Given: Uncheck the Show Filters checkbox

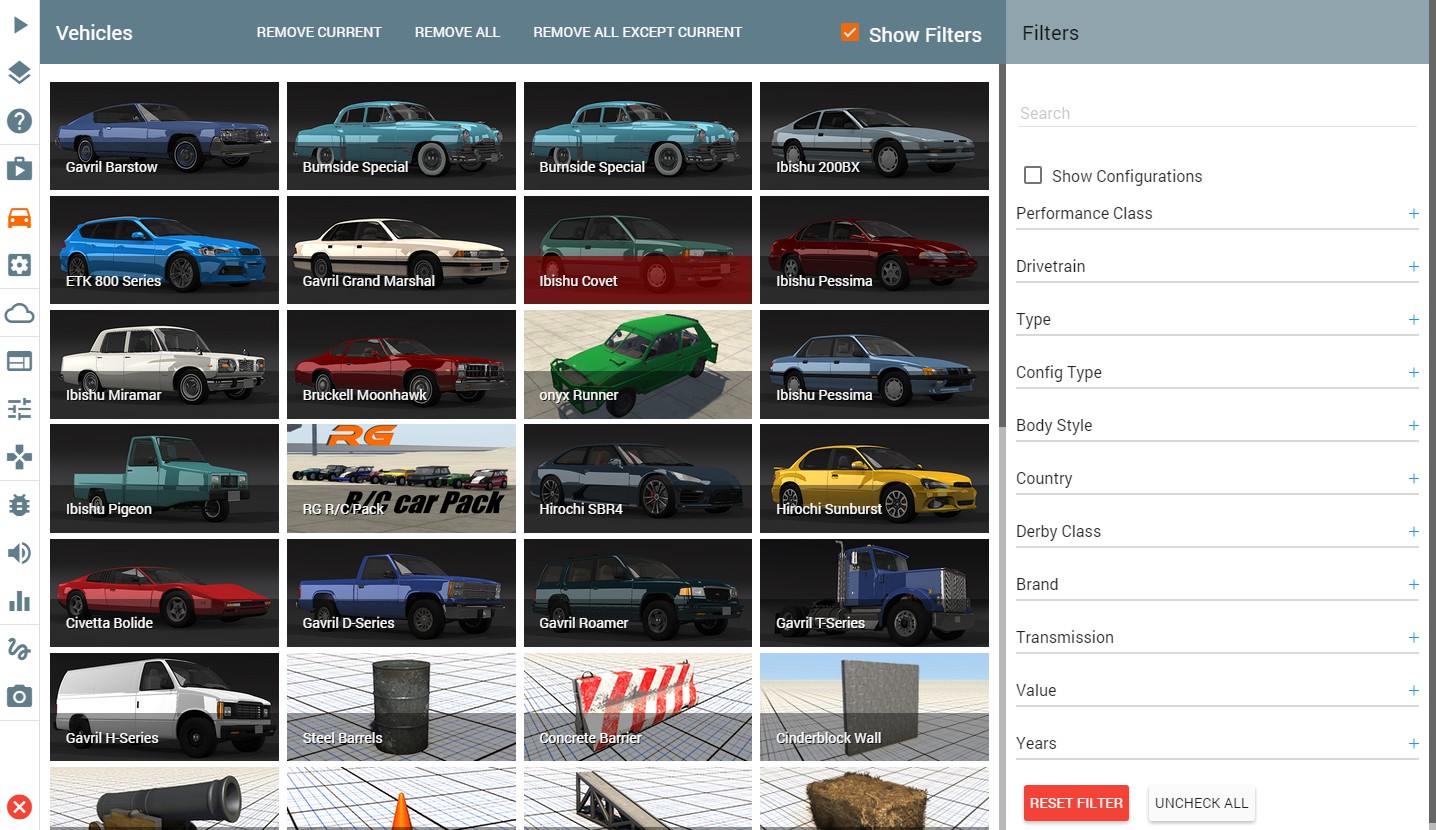Looking at the screenshot, I should [850, 32].
